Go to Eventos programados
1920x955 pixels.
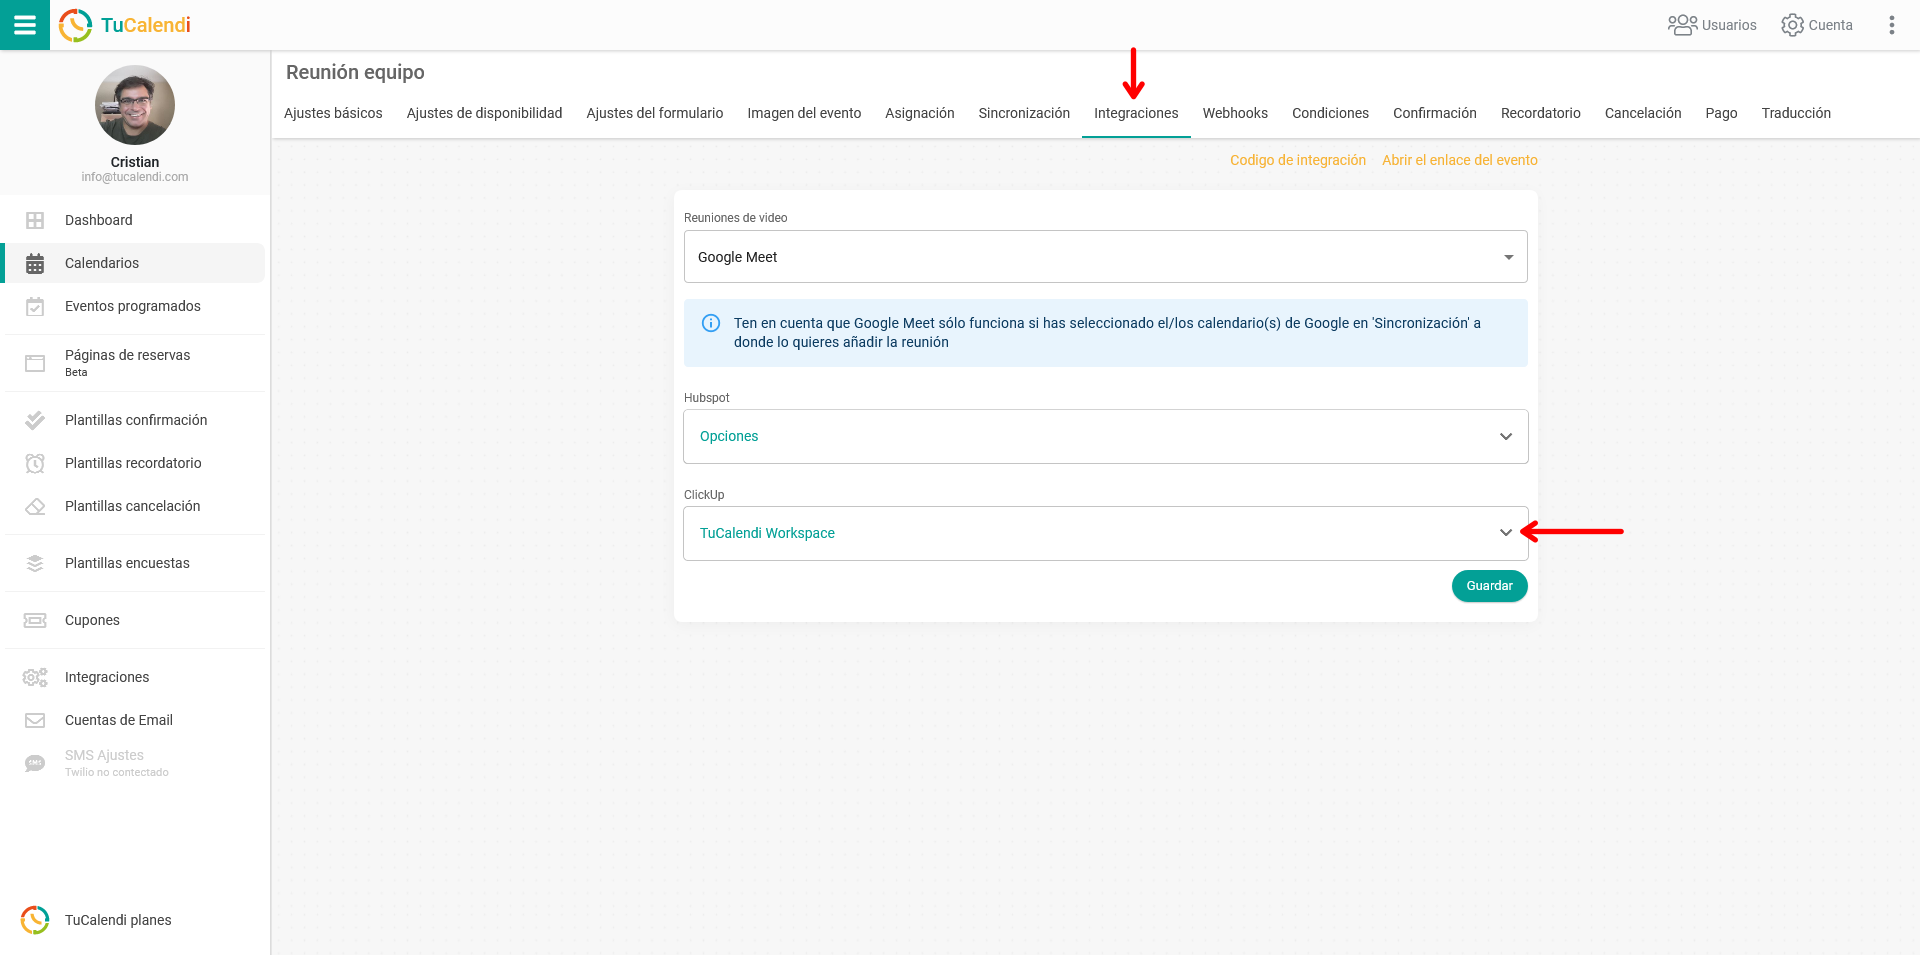click(135, 306)
